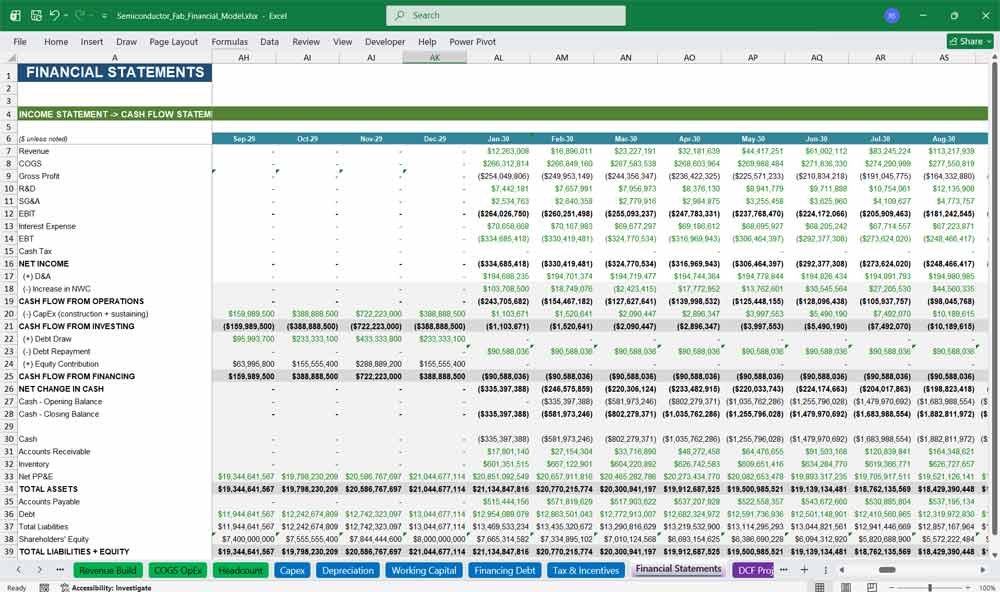
Task: Switch to Page Break Preview
Action: (x=871, y=588)
